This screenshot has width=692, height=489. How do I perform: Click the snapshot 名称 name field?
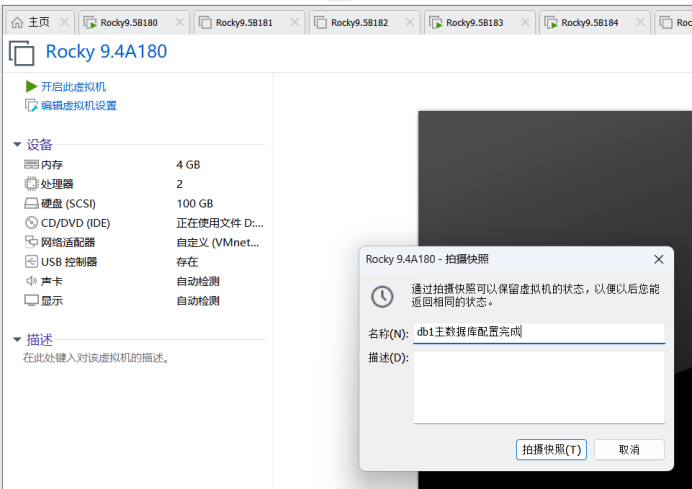[538, 332]
